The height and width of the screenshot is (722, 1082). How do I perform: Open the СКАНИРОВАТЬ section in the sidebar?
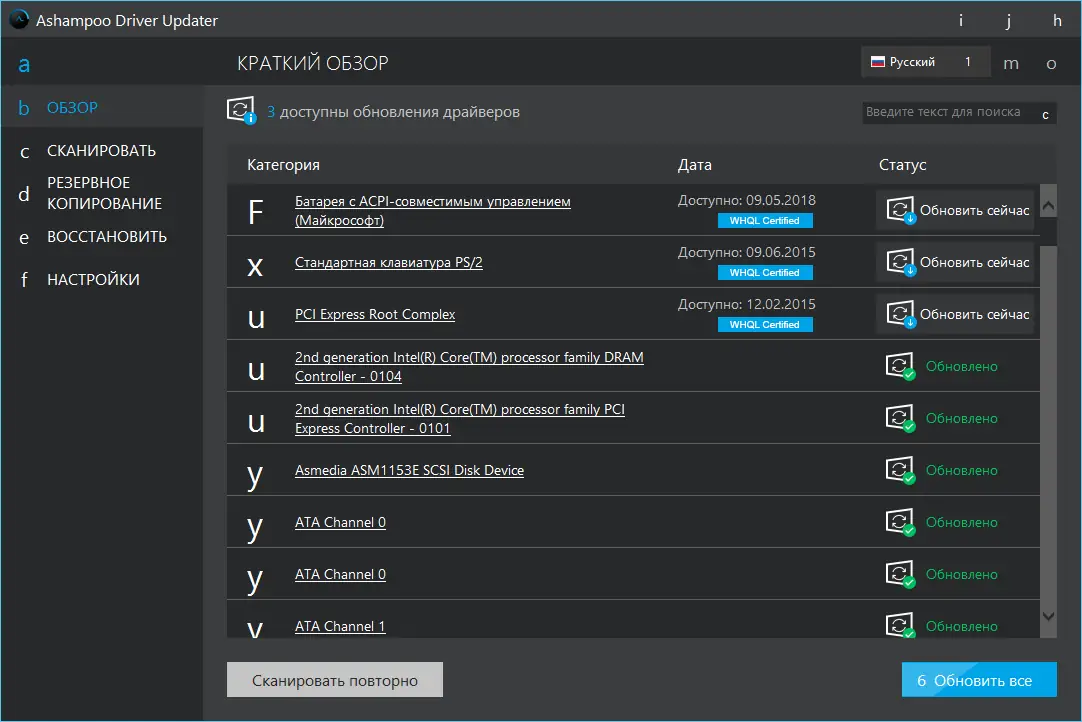coord(101,151)
